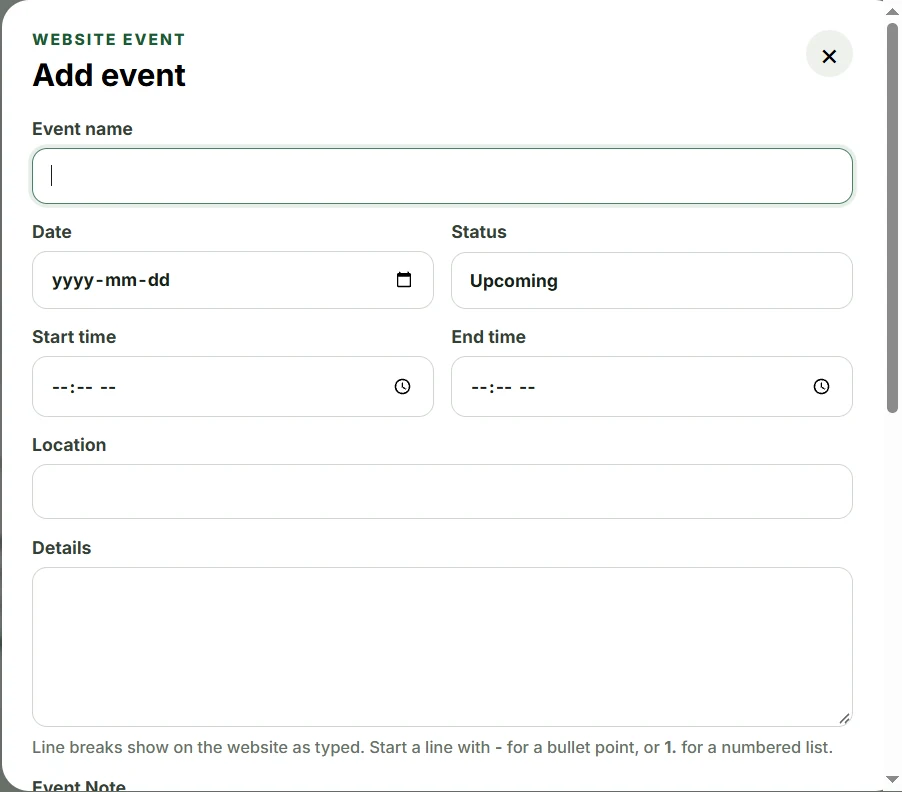The image size is (902, 792).
Task: Click the Event name label
Action: (x=82, y=129)
